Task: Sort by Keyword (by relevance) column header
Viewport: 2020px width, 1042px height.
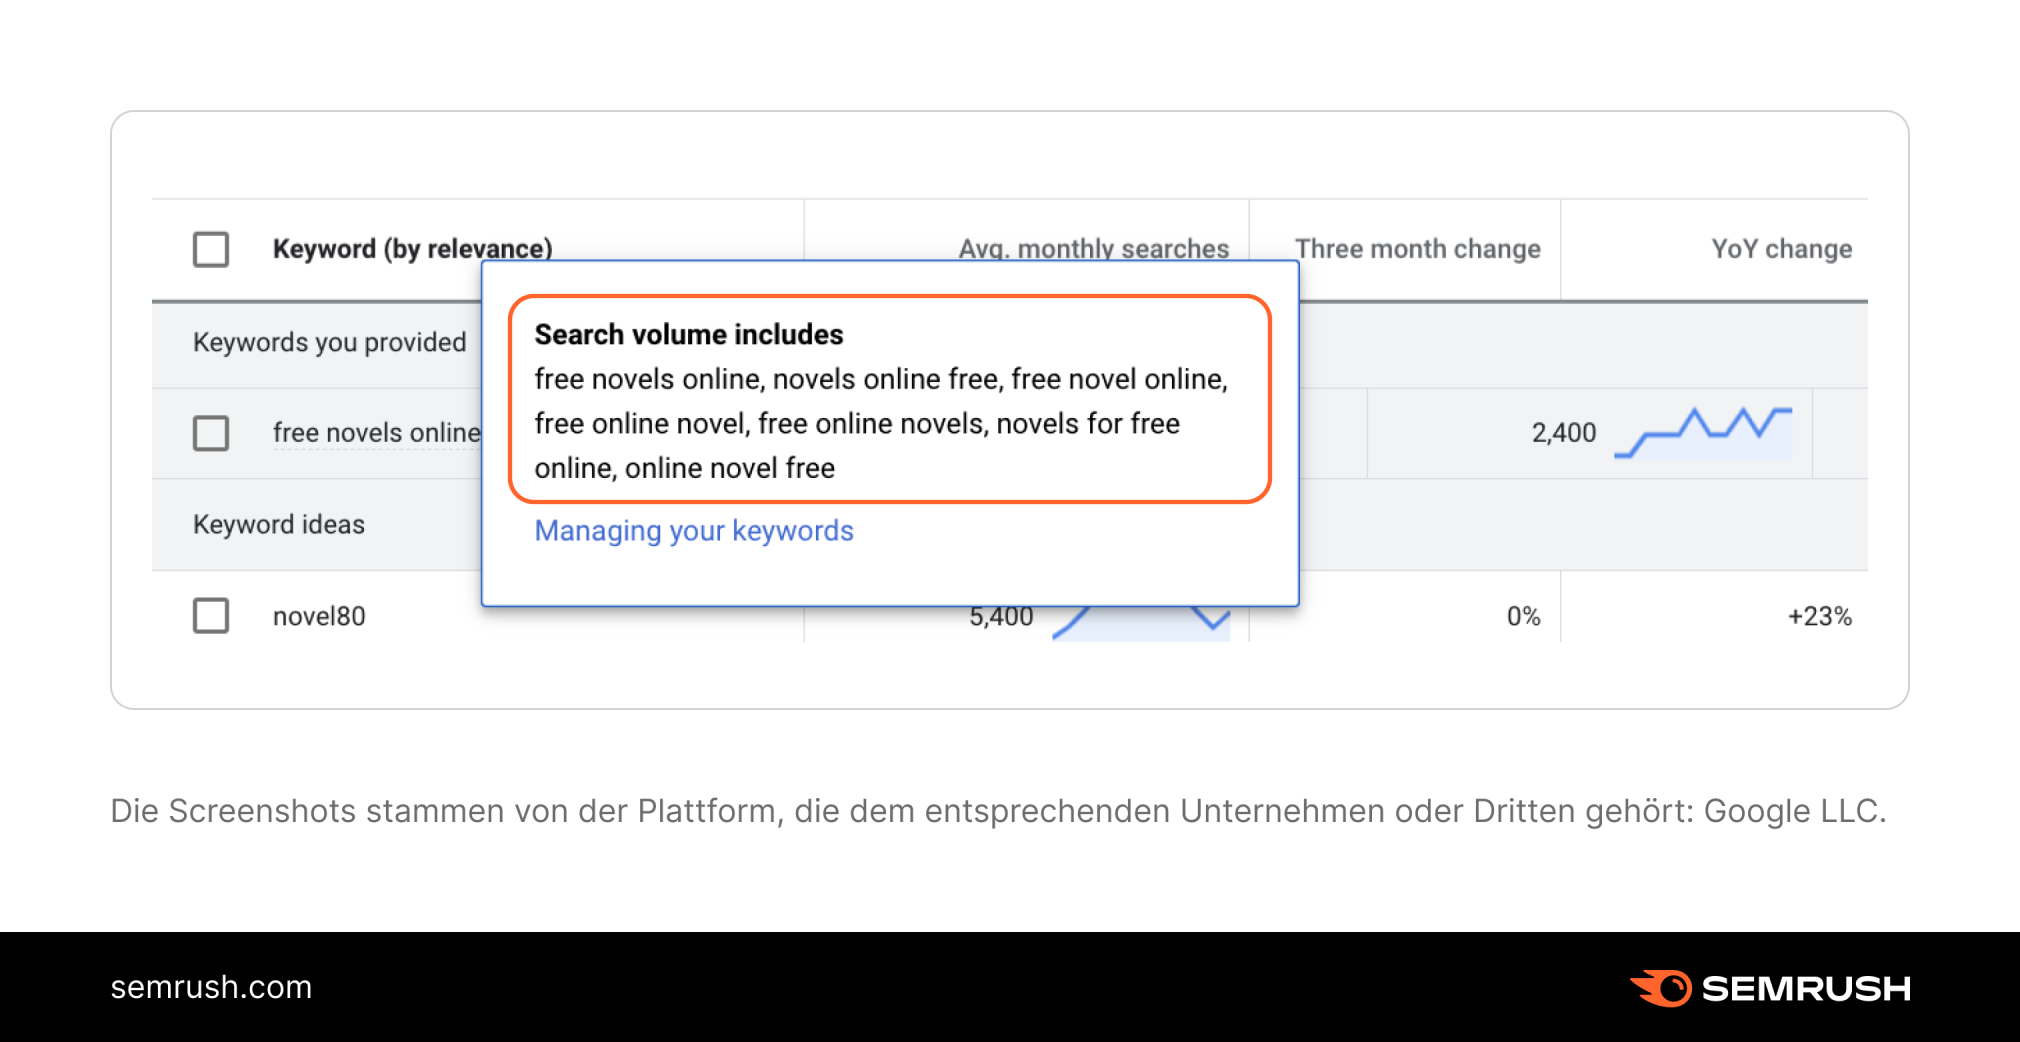Action: pyautogui.click(x=412, y=248)
